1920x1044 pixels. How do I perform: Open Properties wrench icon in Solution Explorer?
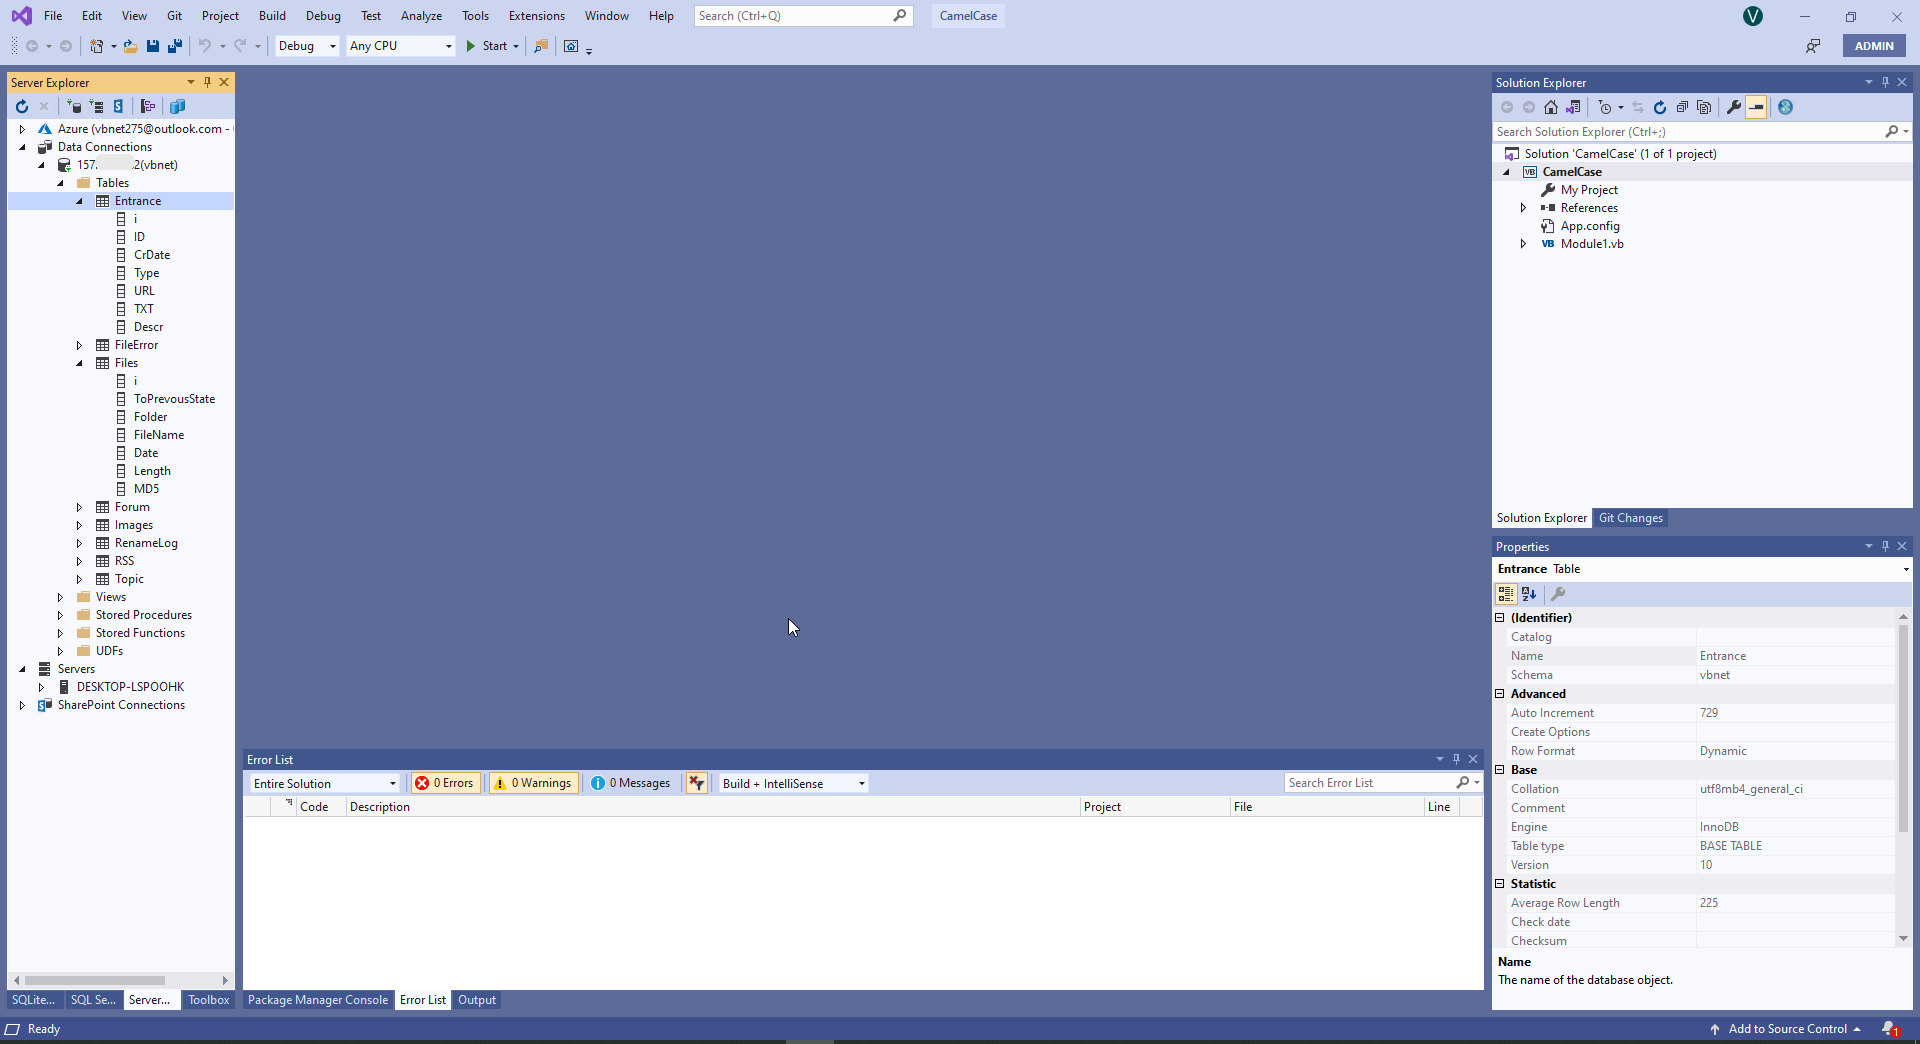[1734, 107]
